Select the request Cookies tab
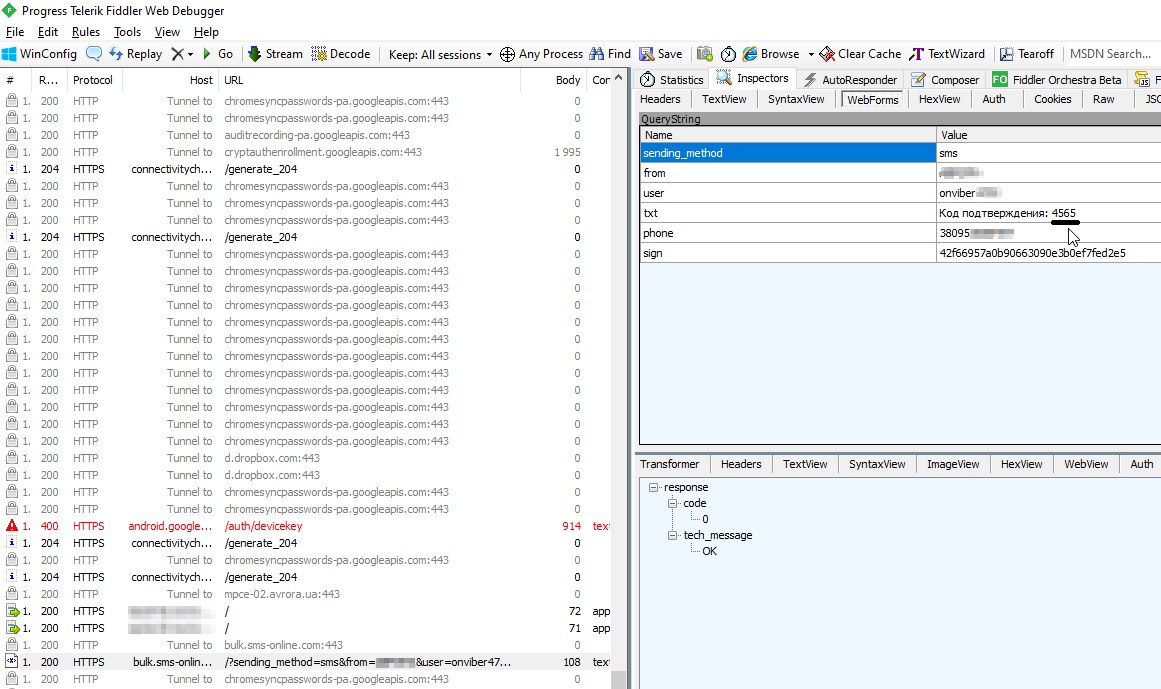The height and width of the screenshot is (689, 1161). point(1052,99)
